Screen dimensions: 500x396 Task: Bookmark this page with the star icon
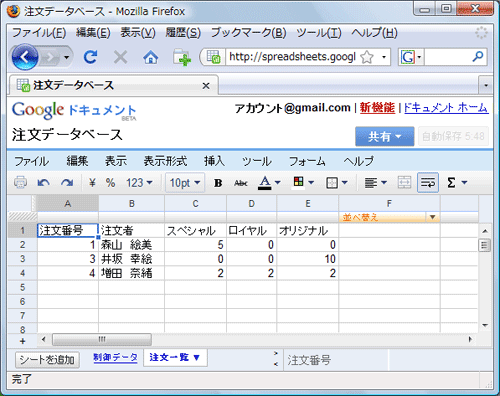(x=367, y=57)
